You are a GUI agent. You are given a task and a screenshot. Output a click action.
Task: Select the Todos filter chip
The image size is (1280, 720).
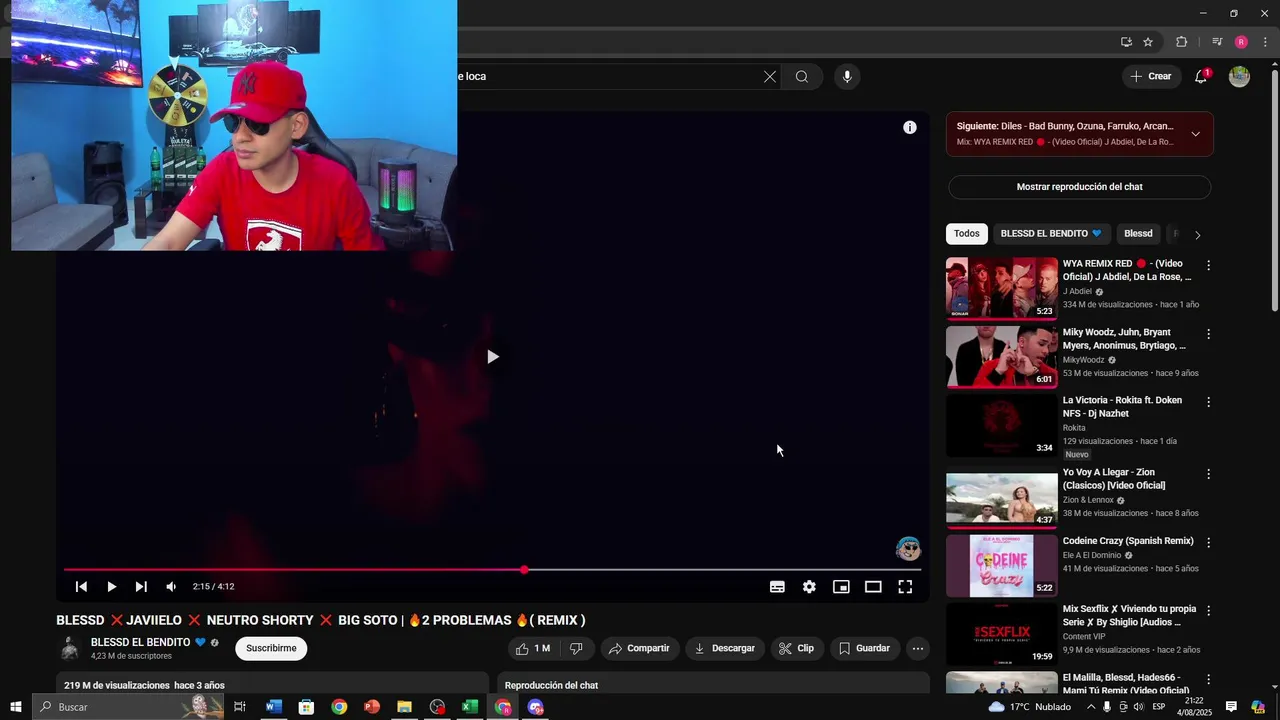967,234
